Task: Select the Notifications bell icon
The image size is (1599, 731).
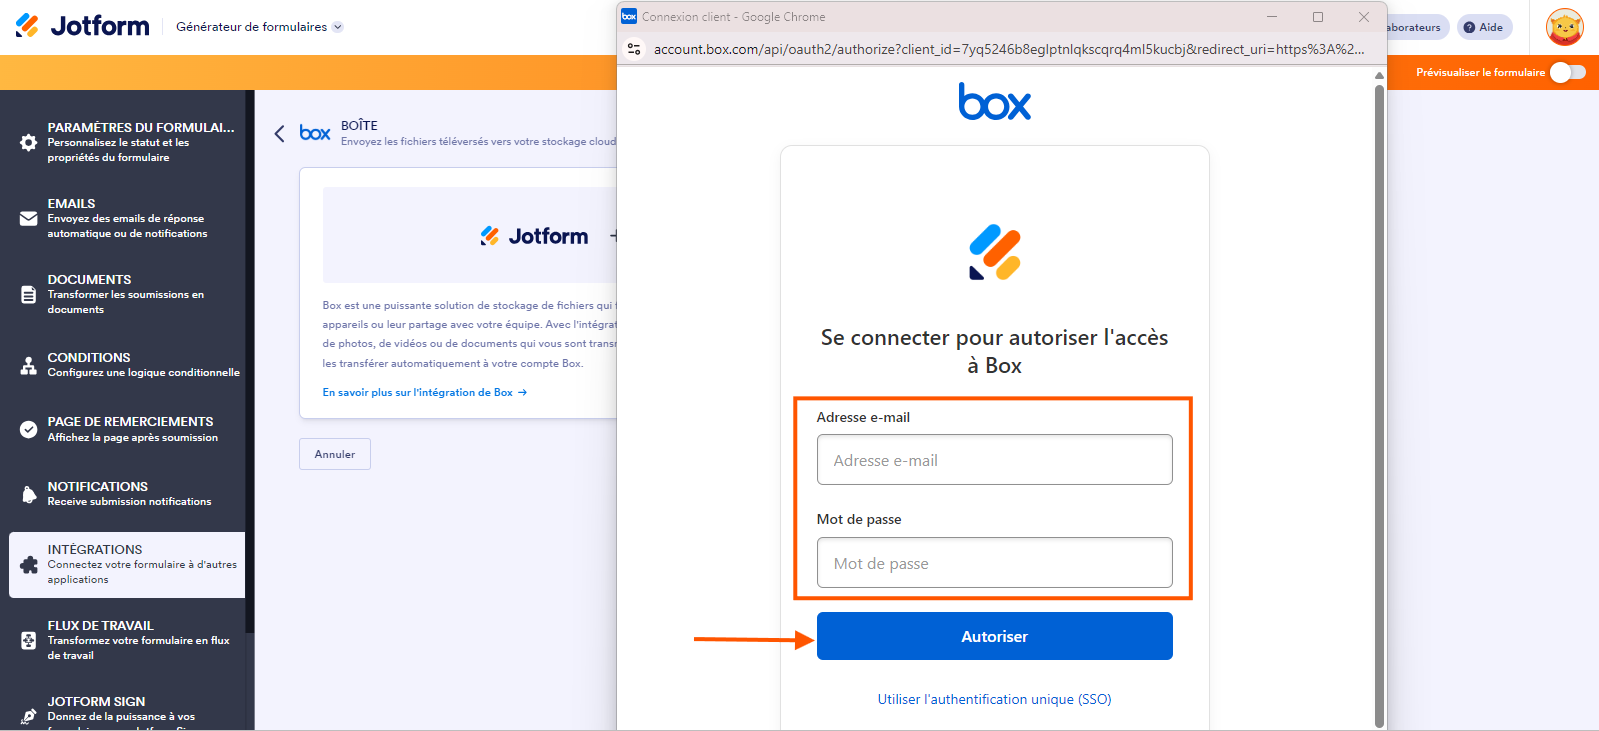Action: point(29,494)
